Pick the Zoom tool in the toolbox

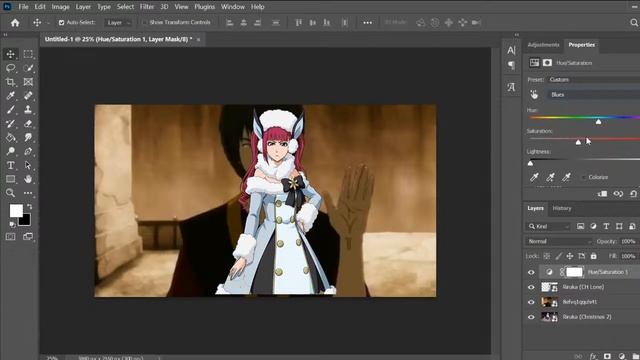pos(11,193)
